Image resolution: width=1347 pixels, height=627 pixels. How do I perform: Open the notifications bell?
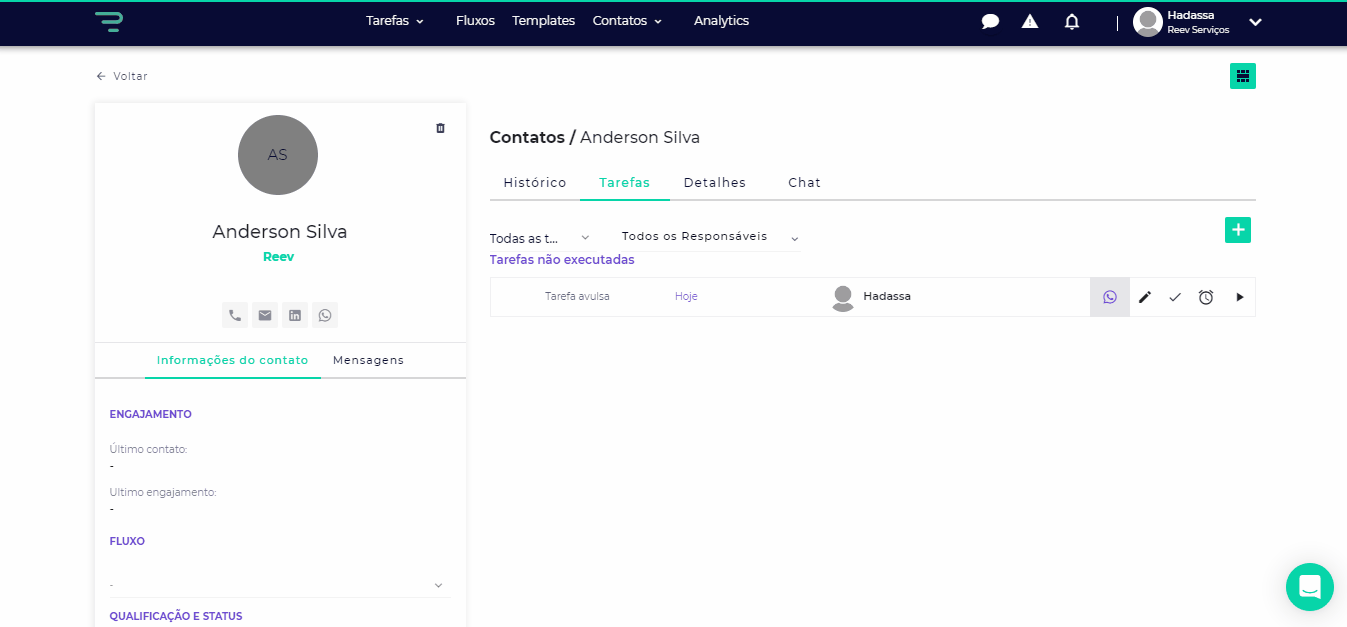pos(1072,21)
